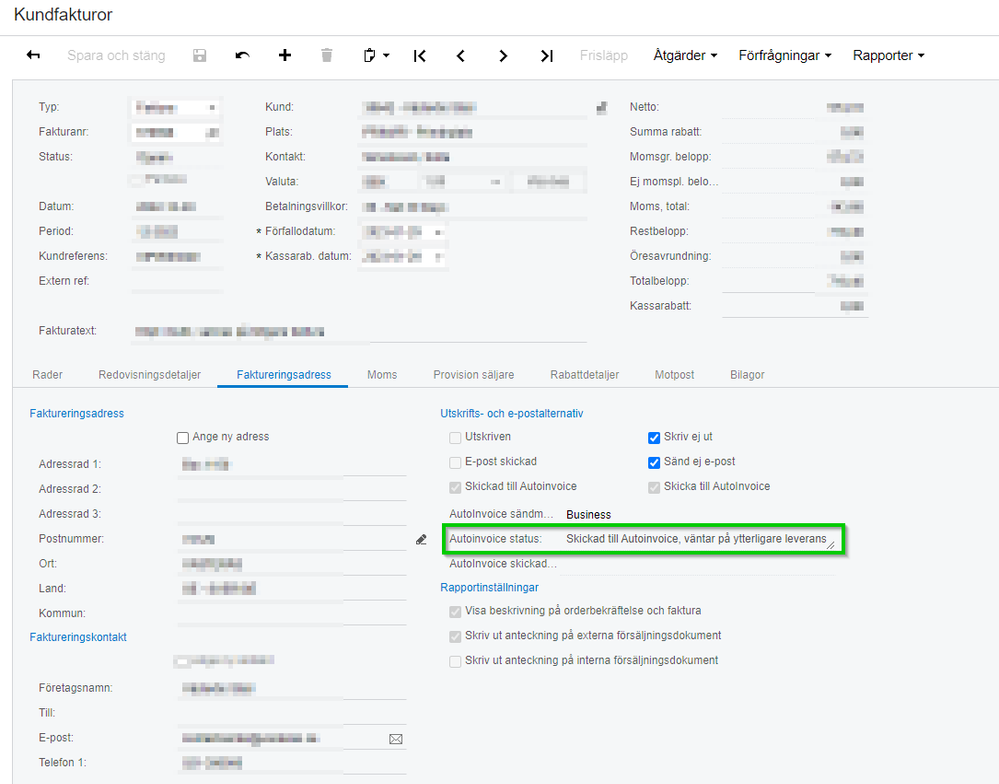Toggle the E-post skickad checkbox
Image resolution: width=999 pixels, height=784 pixels.
[x=455, y=462]
